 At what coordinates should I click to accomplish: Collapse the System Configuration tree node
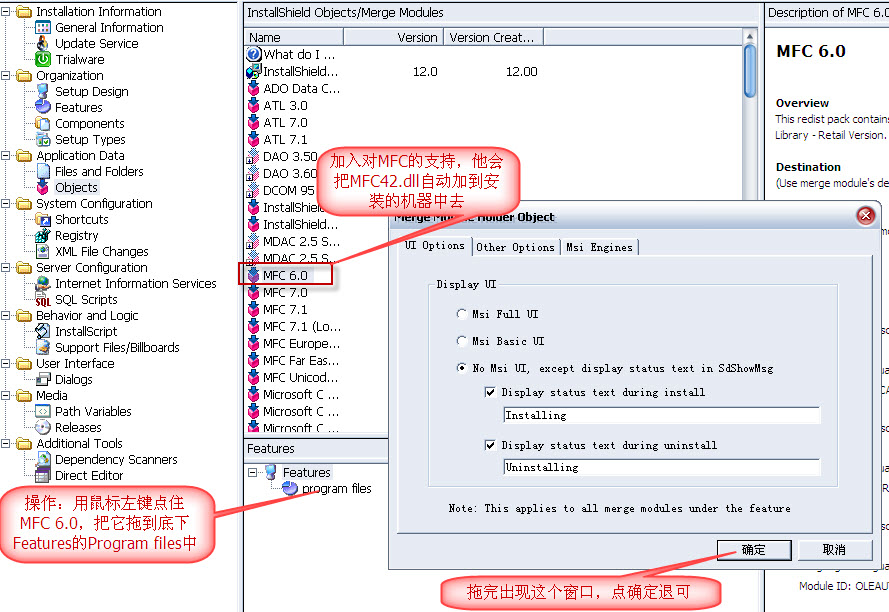[x=6, y=204]
